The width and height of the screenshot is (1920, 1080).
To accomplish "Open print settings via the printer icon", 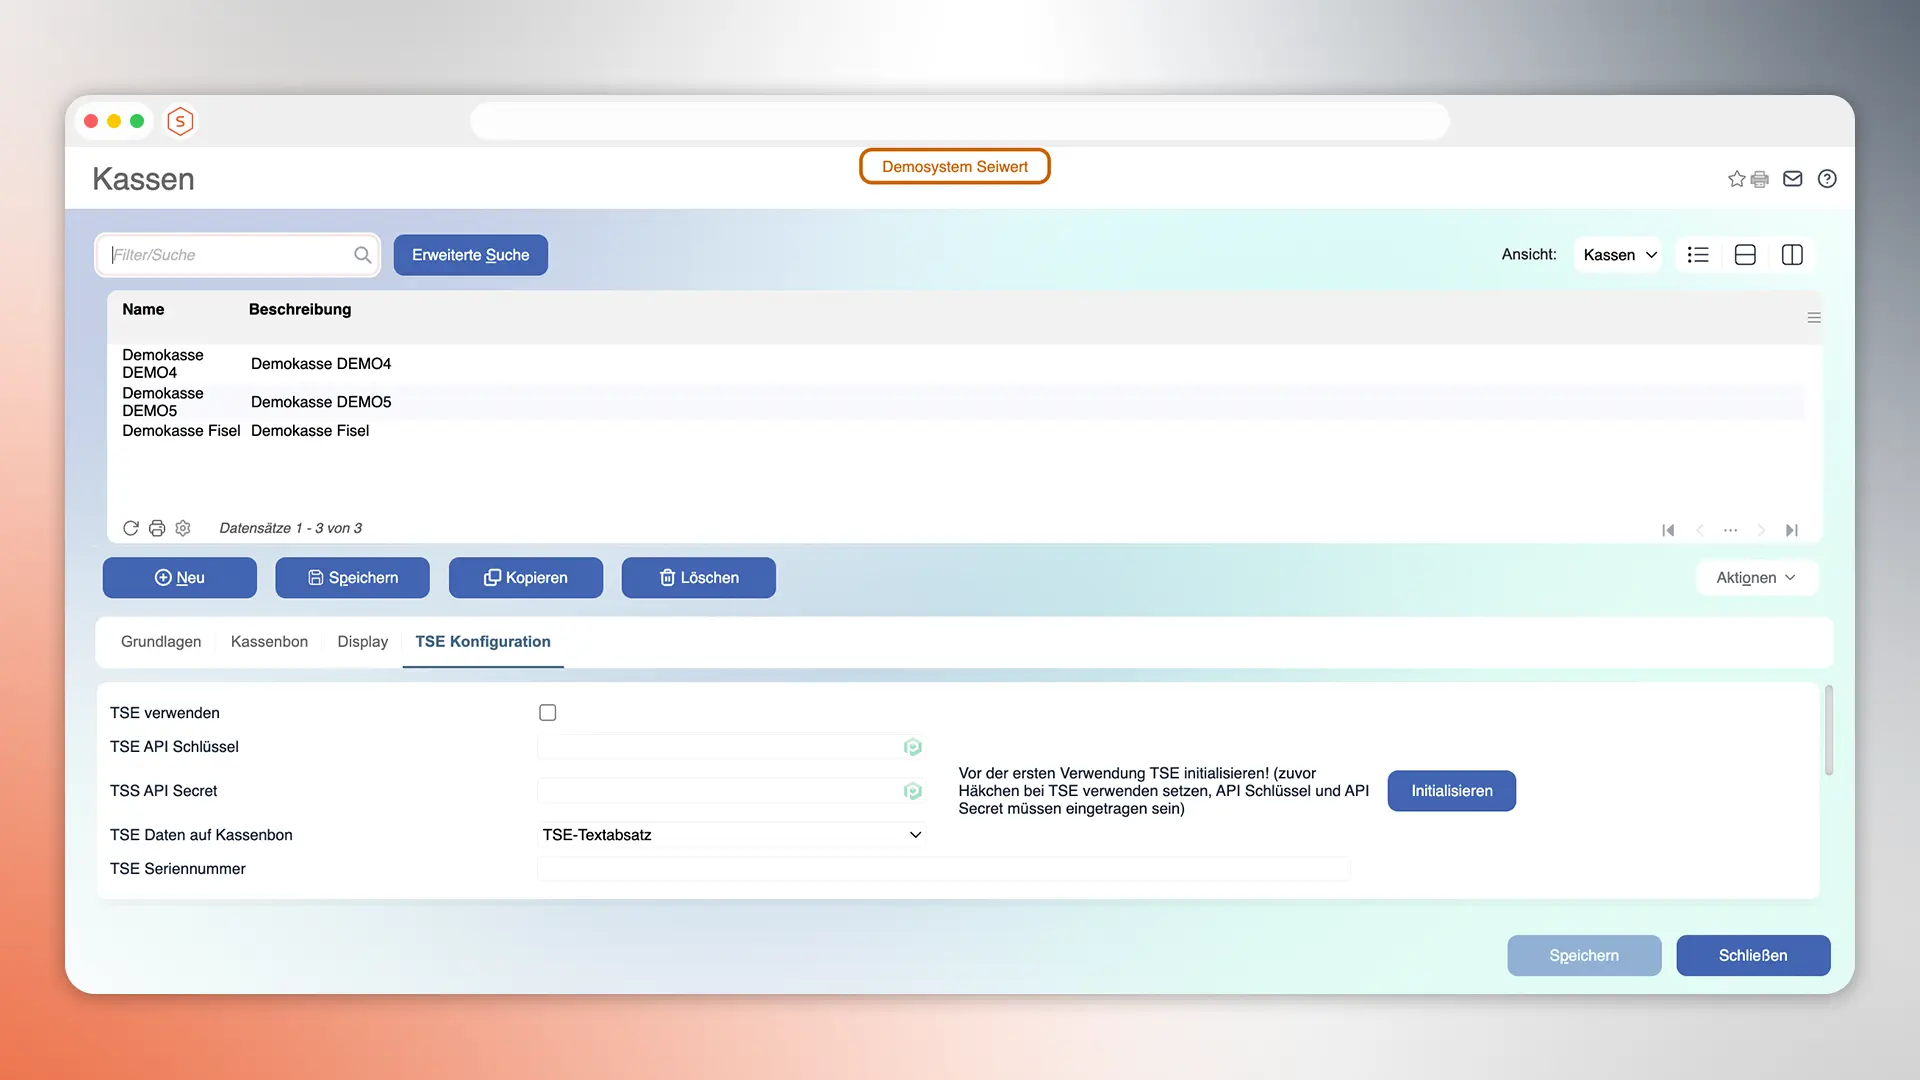I will point(156,528).
